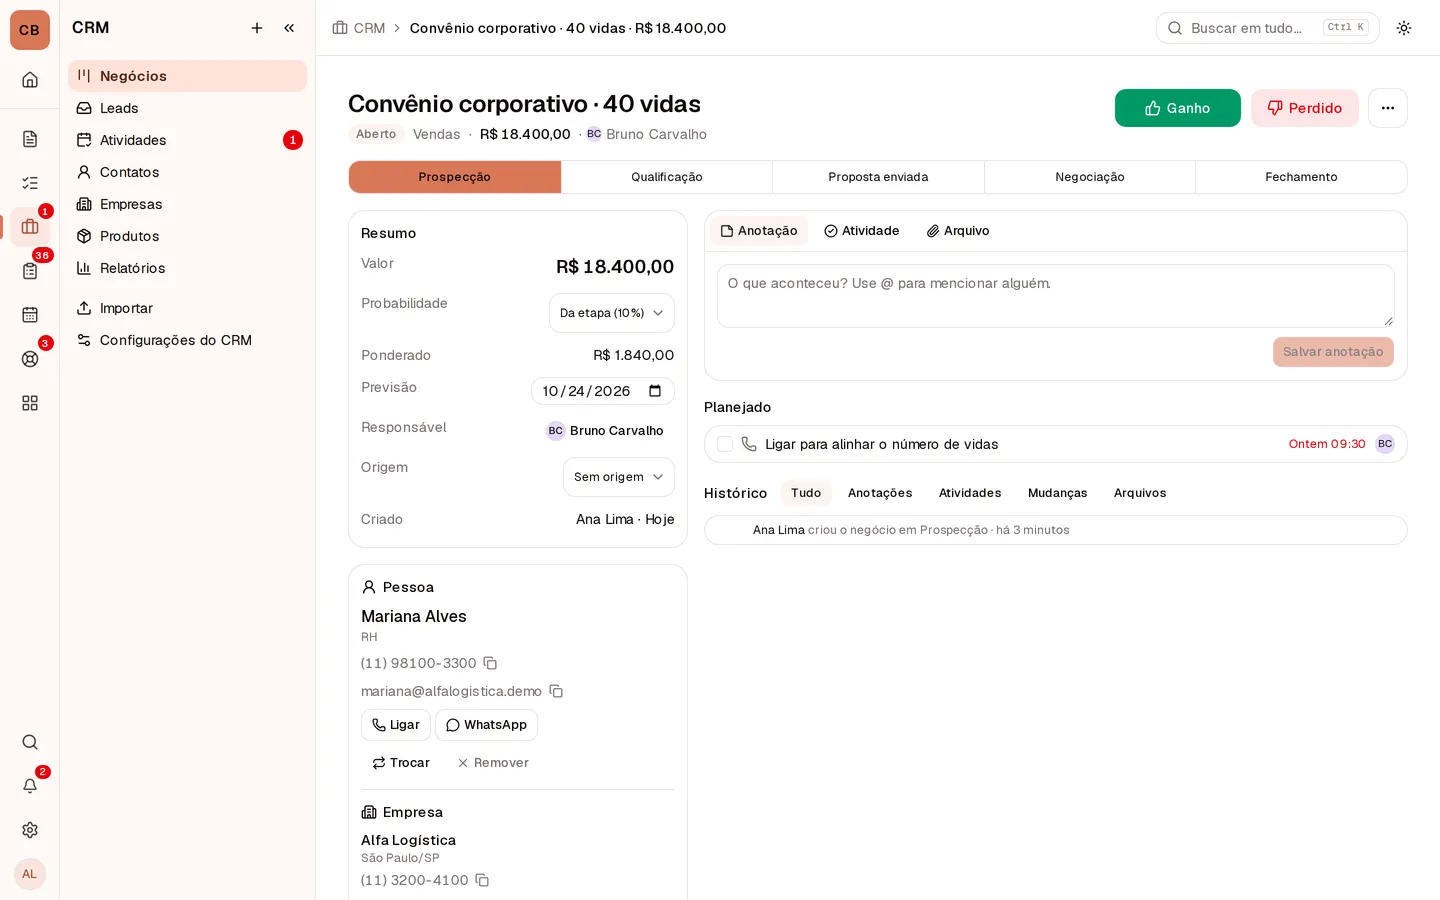
Task: Click Remover to remove the person
Action: (493, 763)
